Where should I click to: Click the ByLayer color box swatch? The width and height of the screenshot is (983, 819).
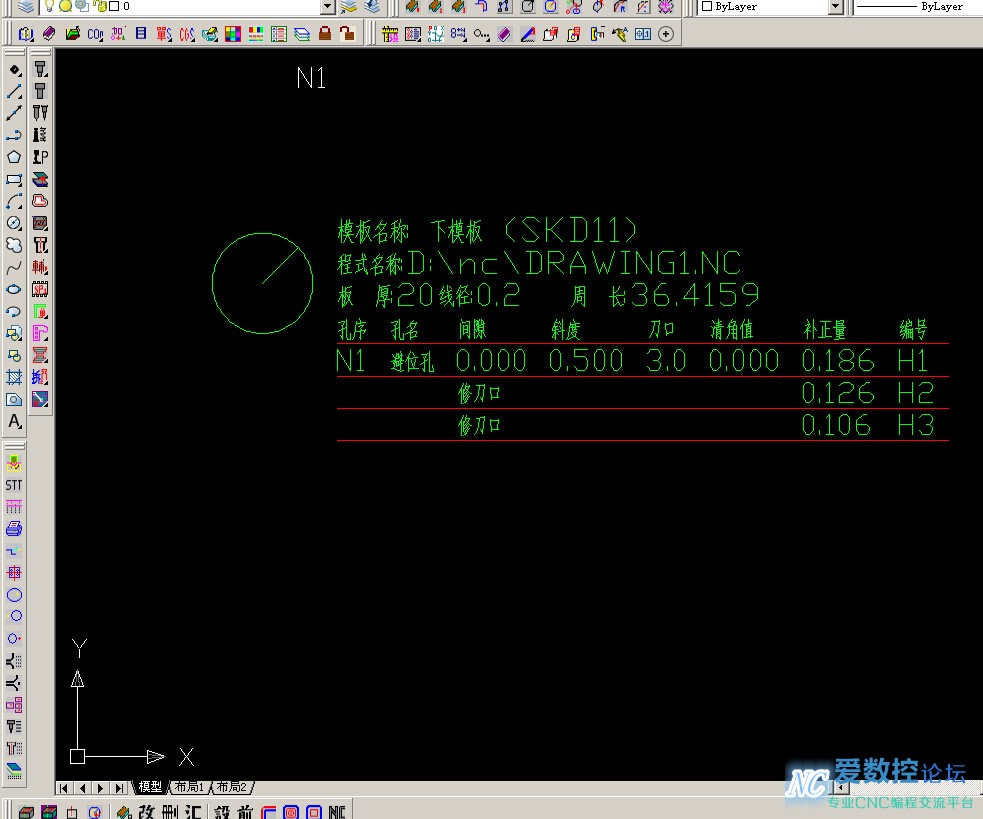(707, 6)
